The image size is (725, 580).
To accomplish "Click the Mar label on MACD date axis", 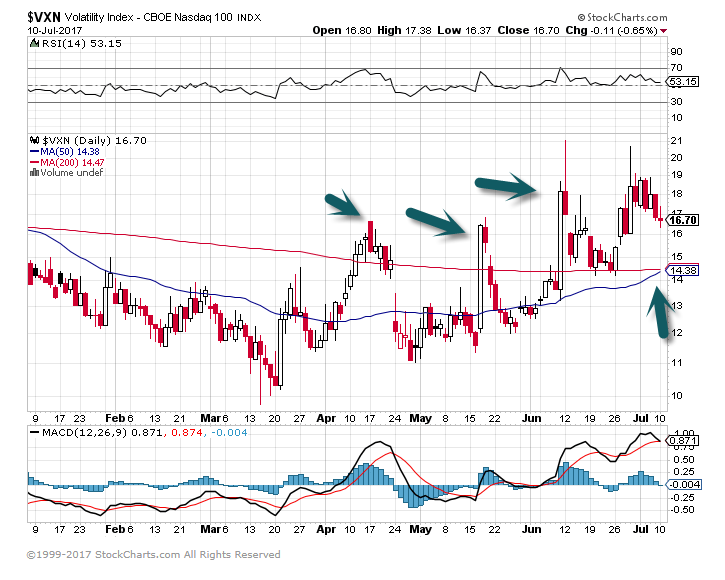I will tap(211, 529).
